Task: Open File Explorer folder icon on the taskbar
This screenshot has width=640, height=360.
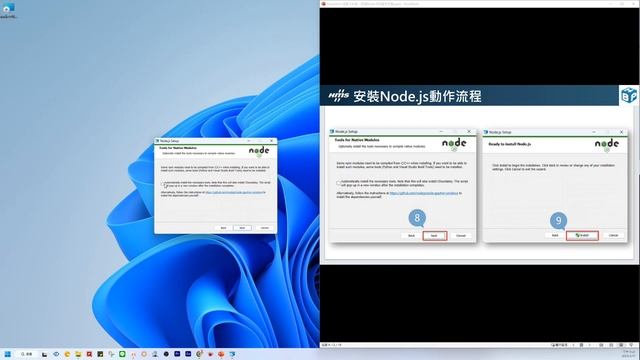Action: tap(78, 354)
